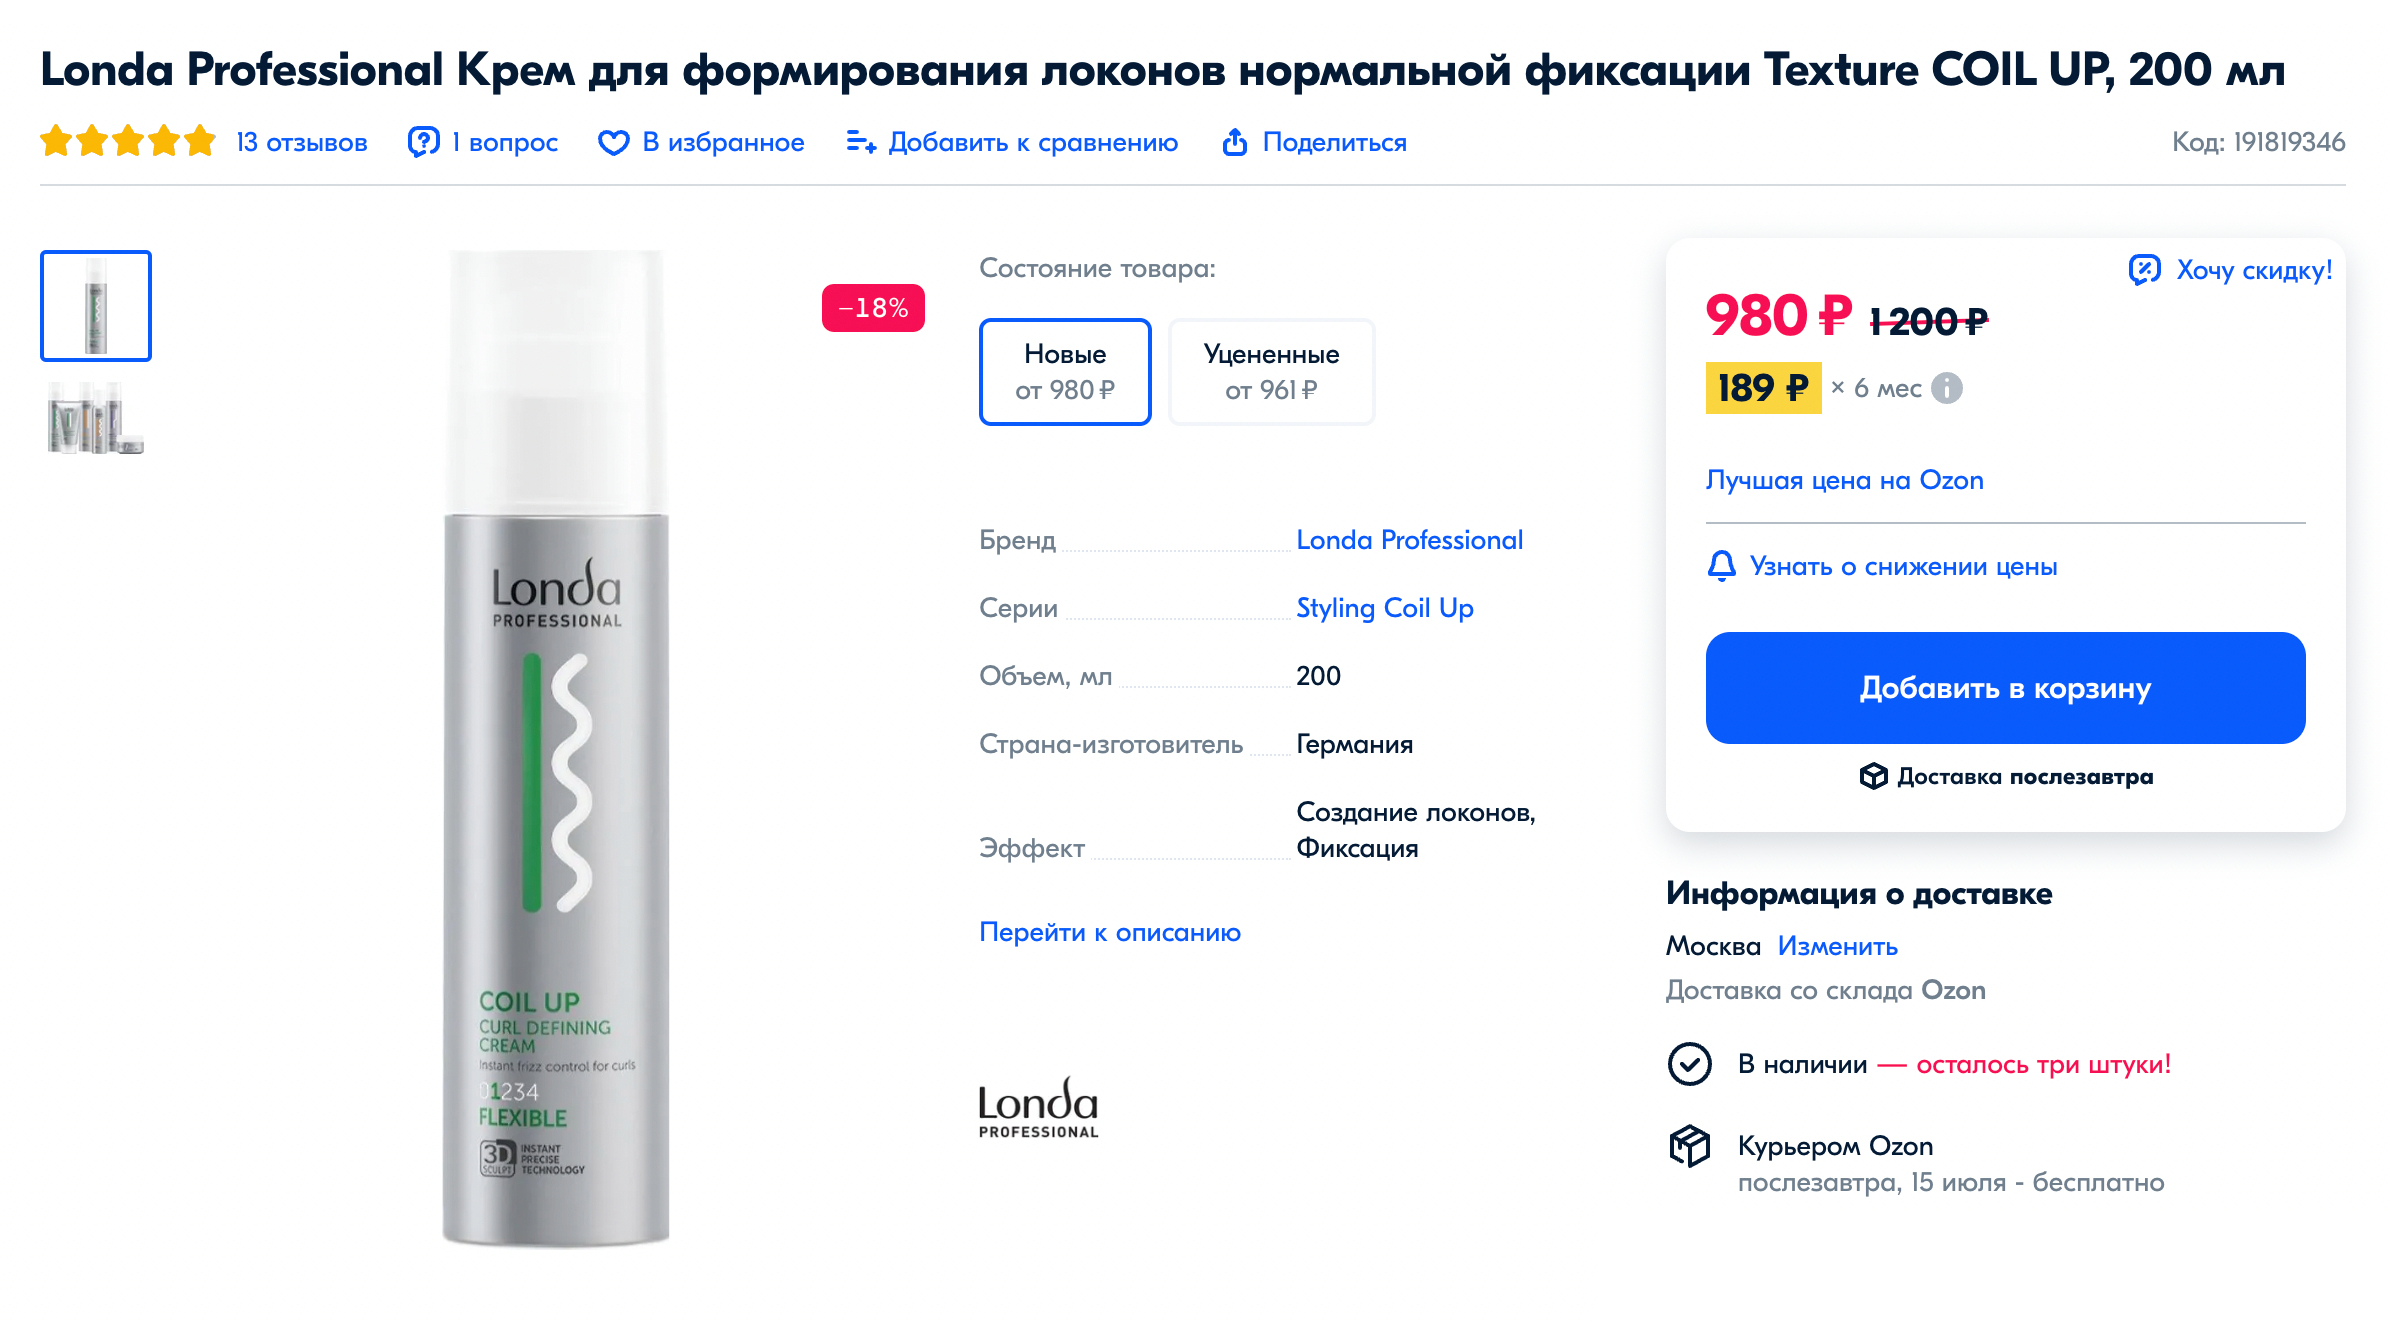Open the Styling Coil Up series link
This screenshot has height=1324, width=2390.
1384,608
